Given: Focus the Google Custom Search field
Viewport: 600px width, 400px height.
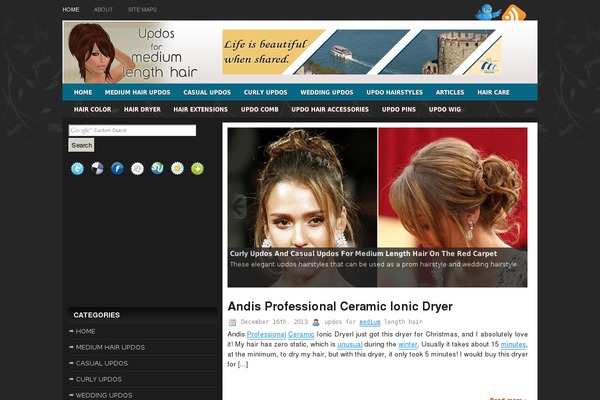Looking at the screenshot, I should pyautogui.click(x=132, y=130).
